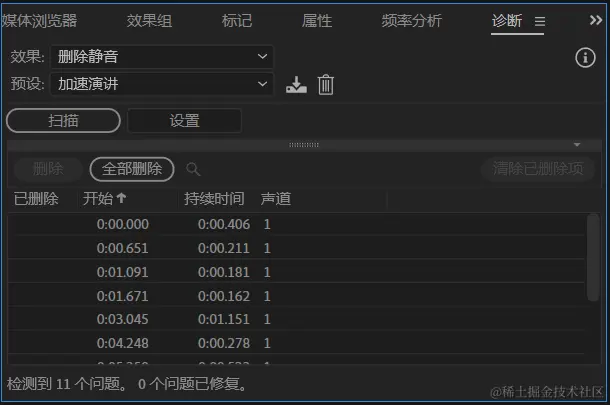The height and width of the screenshot is (405, 610).
Task: Select the row starting at 0:00.651
Action: coord(296,248)
